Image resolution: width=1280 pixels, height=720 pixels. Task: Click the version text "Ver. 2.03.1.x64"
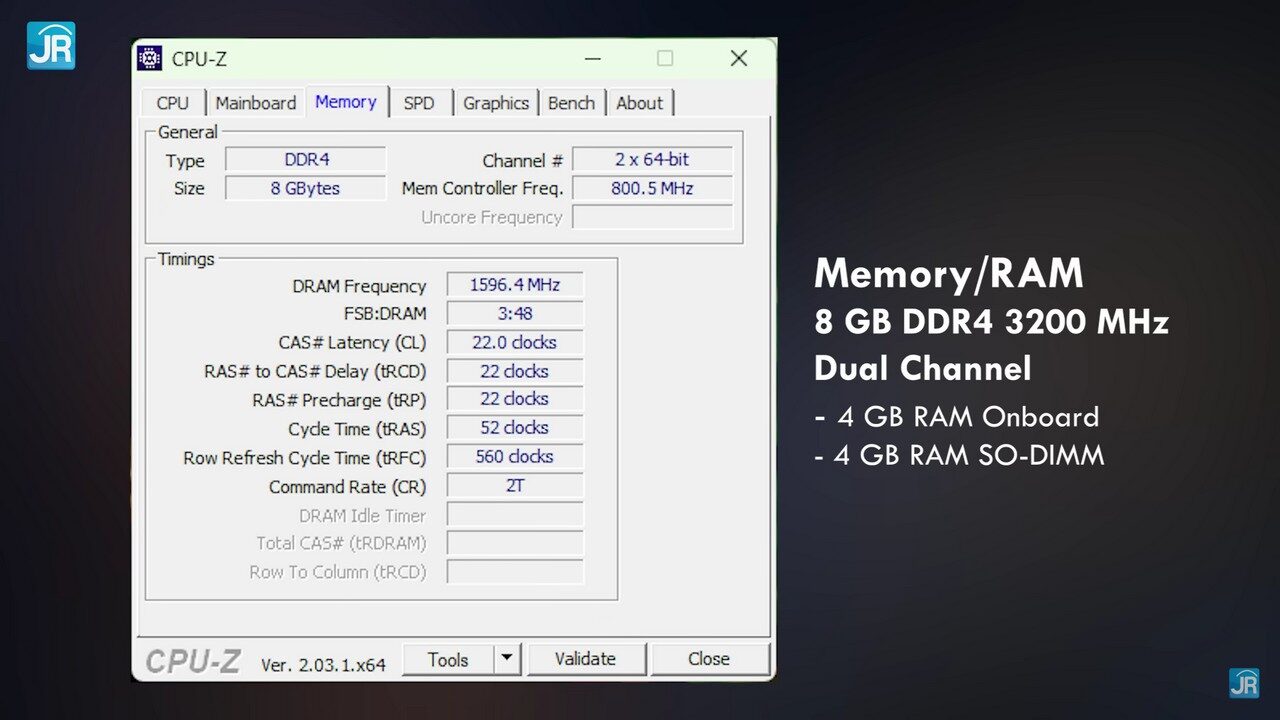coord(323,664)
